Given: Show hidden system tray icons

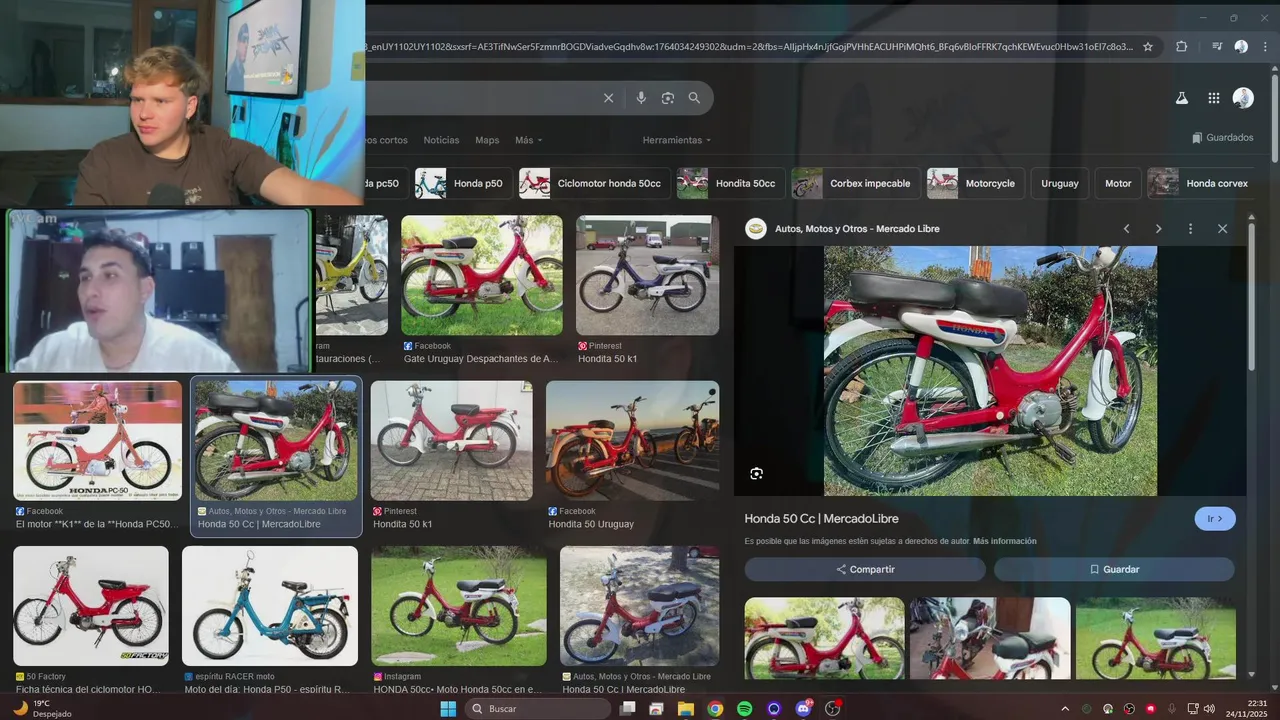Looking at the screenshot, I should [1064, 708].
